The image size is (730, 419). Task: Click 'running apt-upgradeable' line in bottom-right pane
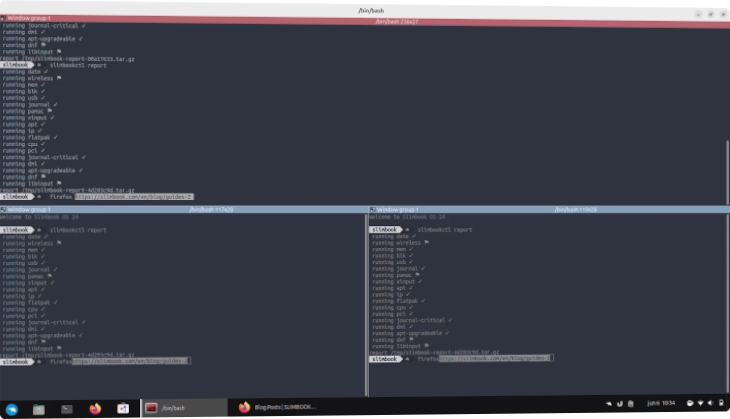(x=411, y=333)
